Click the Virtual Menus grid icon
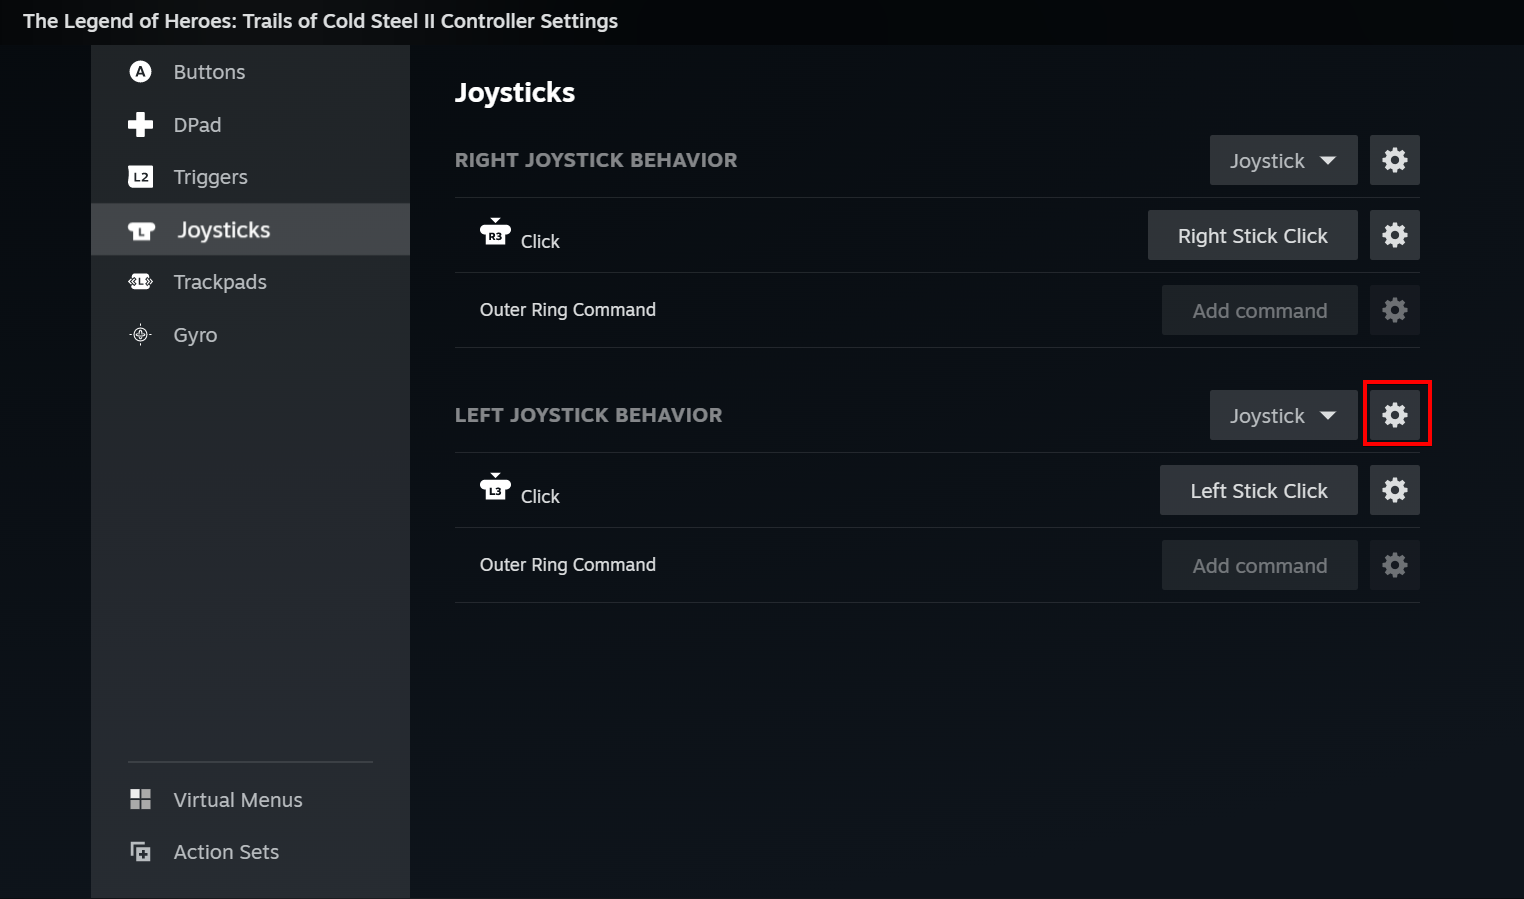 141,799
